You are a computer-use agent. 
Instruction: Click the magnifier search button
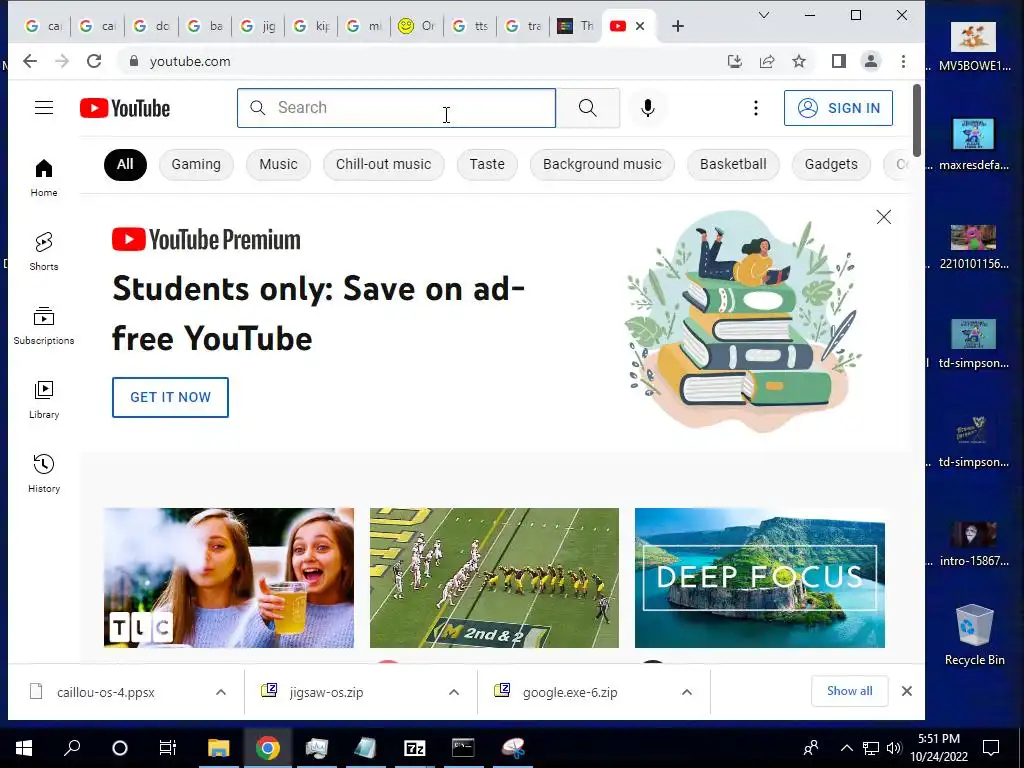coord(588,108)
